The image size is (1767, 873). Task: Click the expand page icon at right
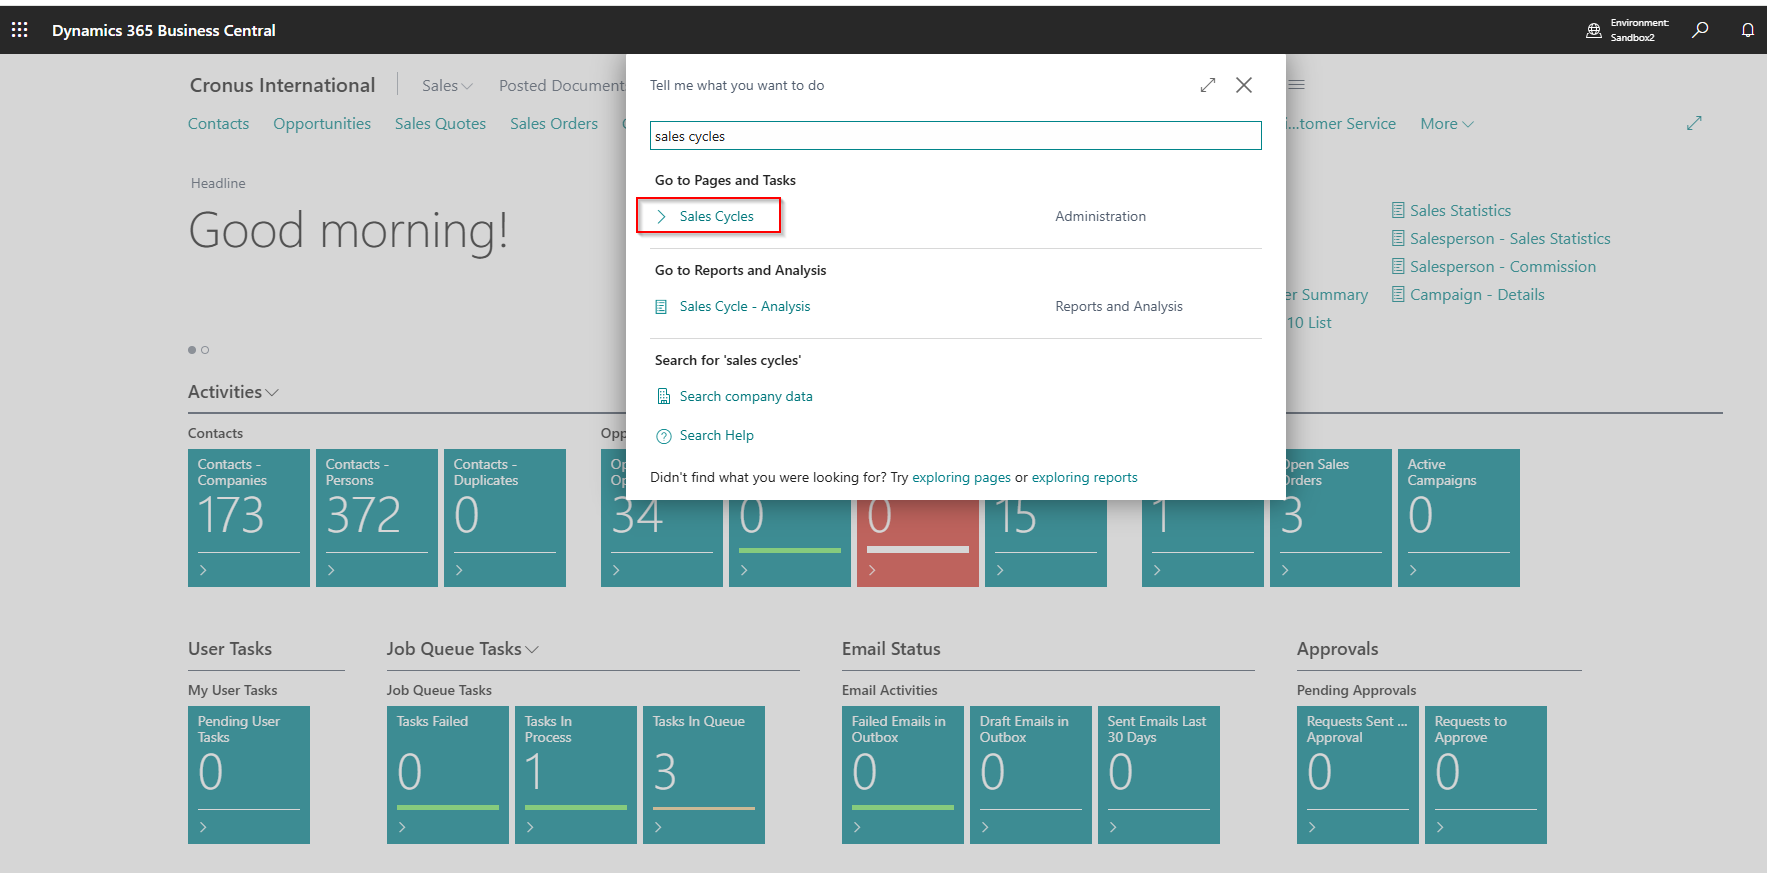tap(1694, 123)
